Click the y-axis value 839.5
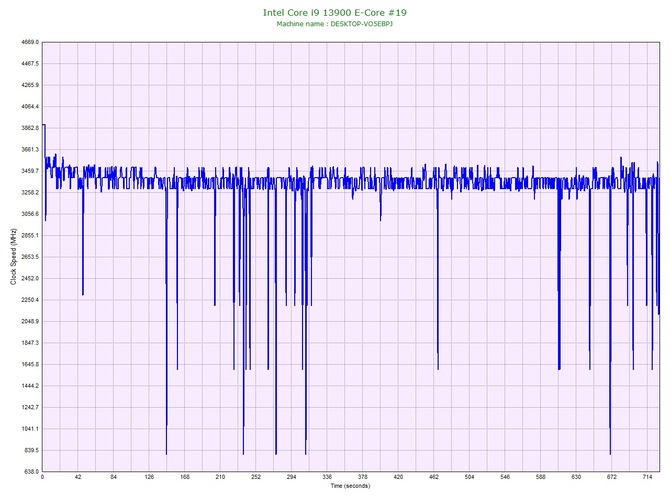 tap(31, 450)
